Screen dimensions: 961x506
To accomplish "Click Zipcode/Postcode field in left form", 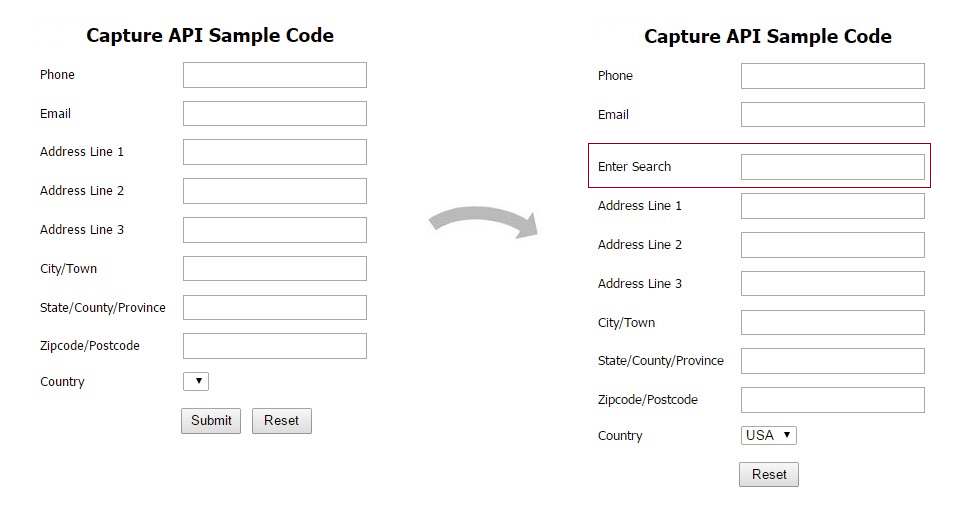I will [274, 346].
